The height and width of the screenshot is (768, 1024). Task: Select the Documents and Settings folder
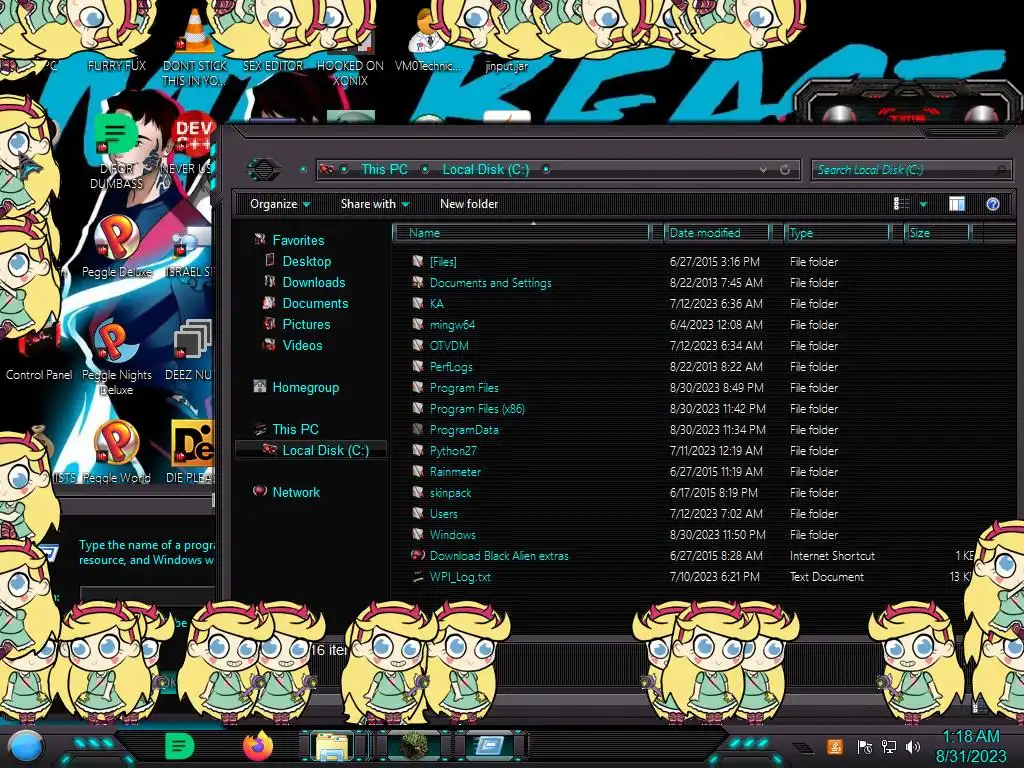click(x=490, y=283)
